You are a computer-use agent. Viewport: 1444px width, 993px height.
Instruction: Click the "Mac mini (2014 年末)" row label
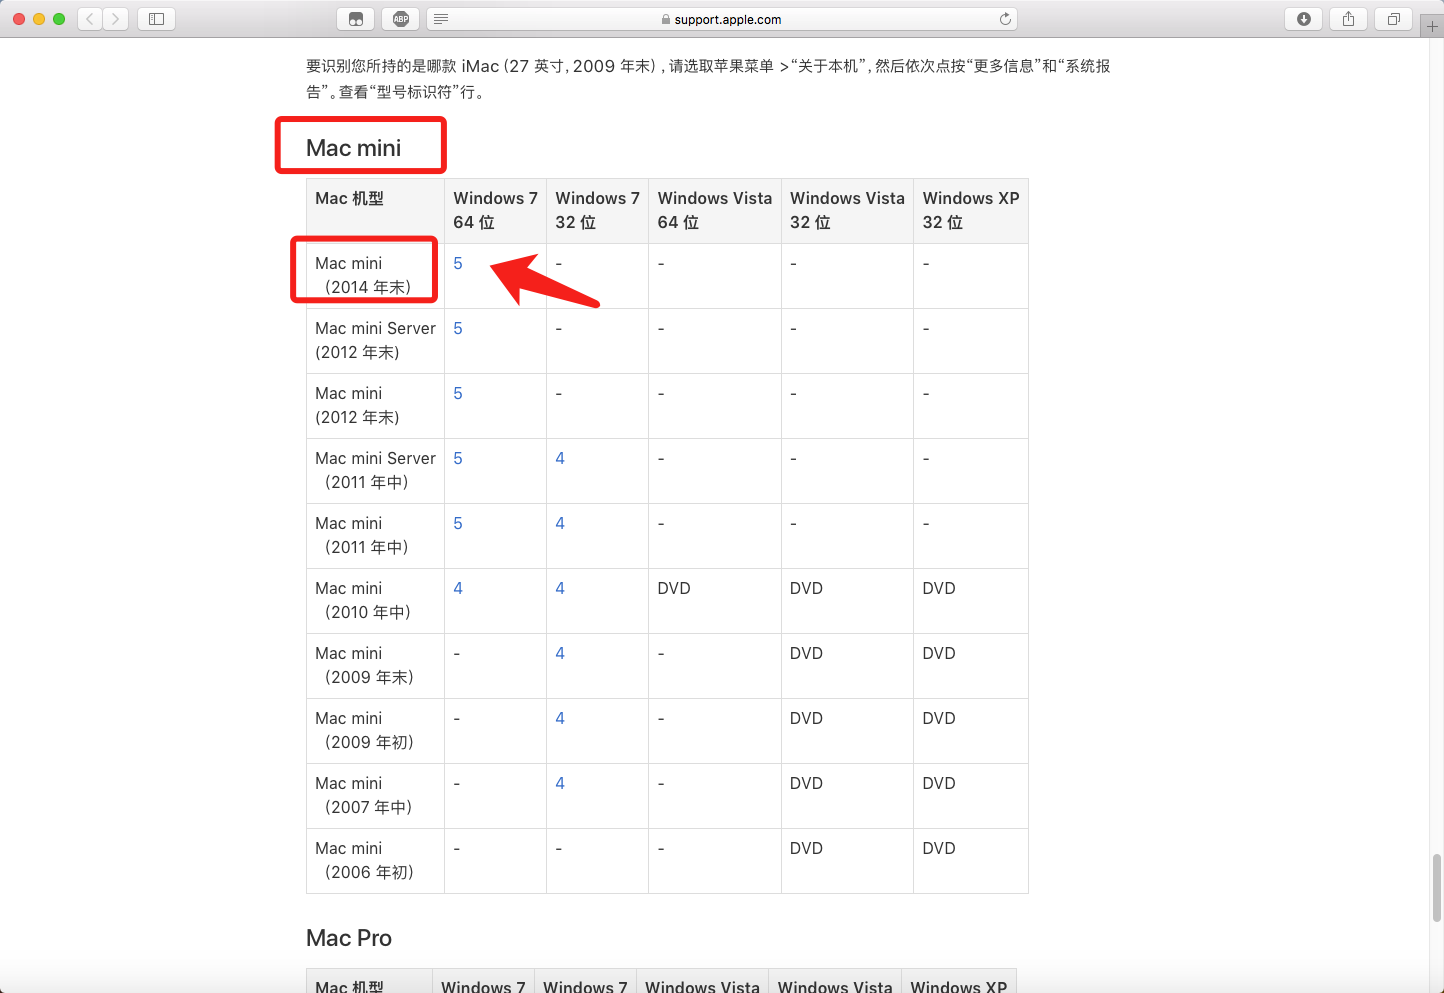[363, 275]
